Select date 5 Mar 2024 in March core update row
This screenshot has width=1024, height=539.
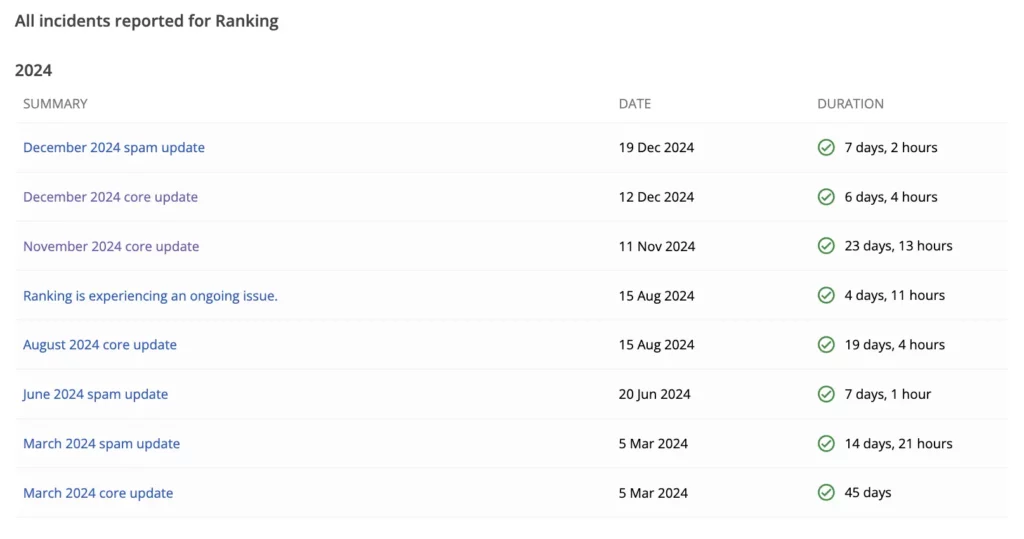[653, 493]
